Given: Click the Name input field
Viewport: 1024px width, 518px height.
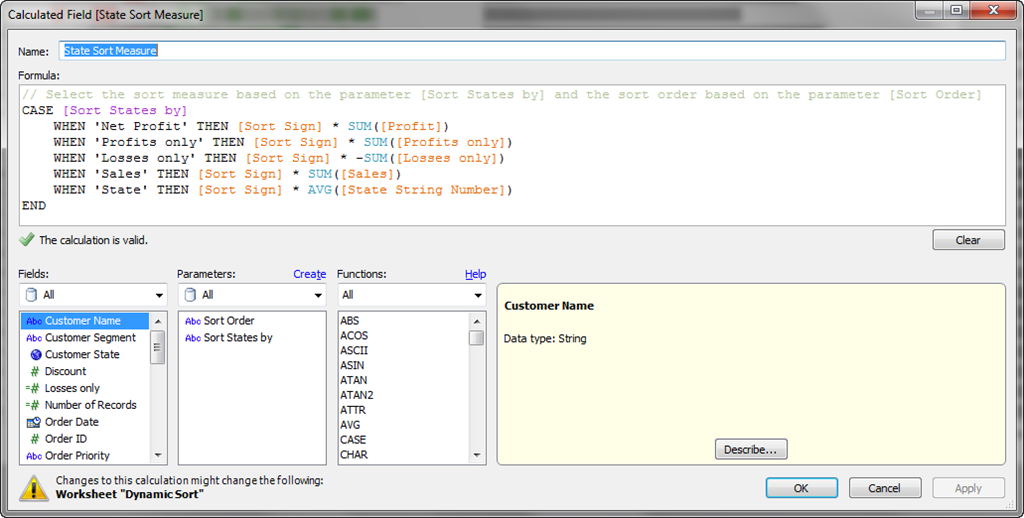Looking at the screenshot, I should 532,50.
